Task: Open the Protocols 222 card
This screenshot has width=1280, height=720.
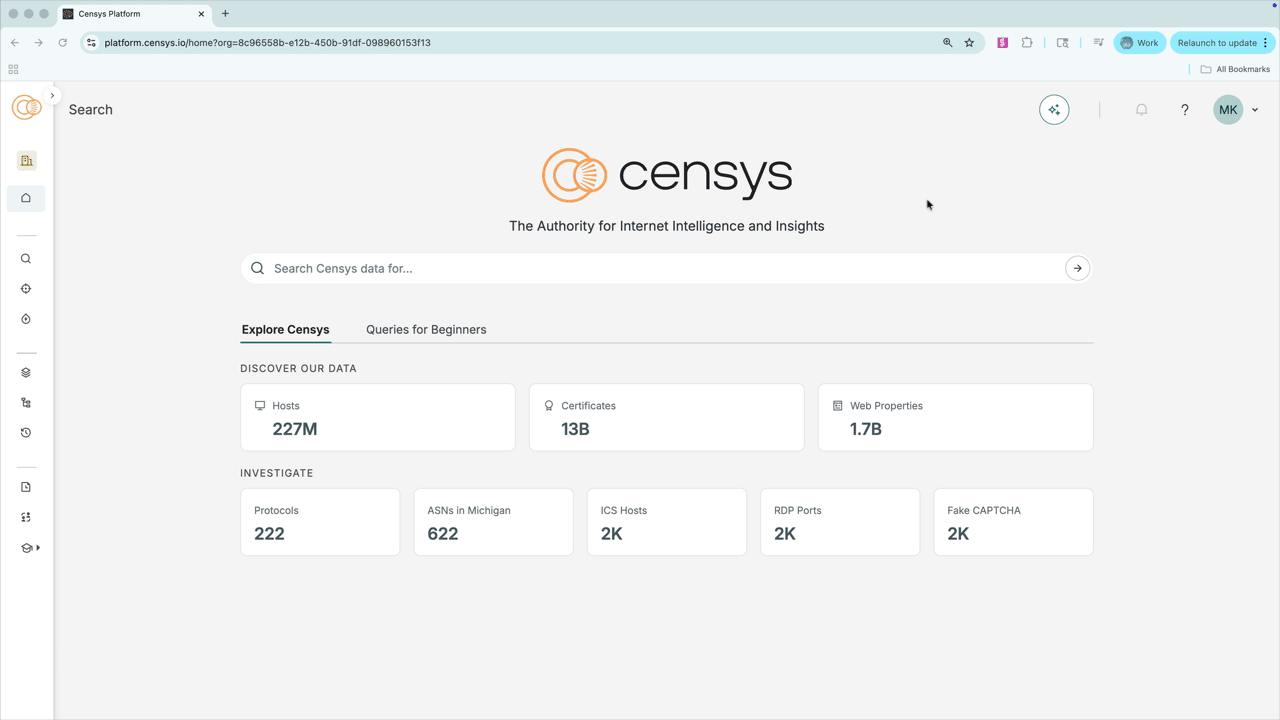Action: pyautogui.click(x=320, y=522)
